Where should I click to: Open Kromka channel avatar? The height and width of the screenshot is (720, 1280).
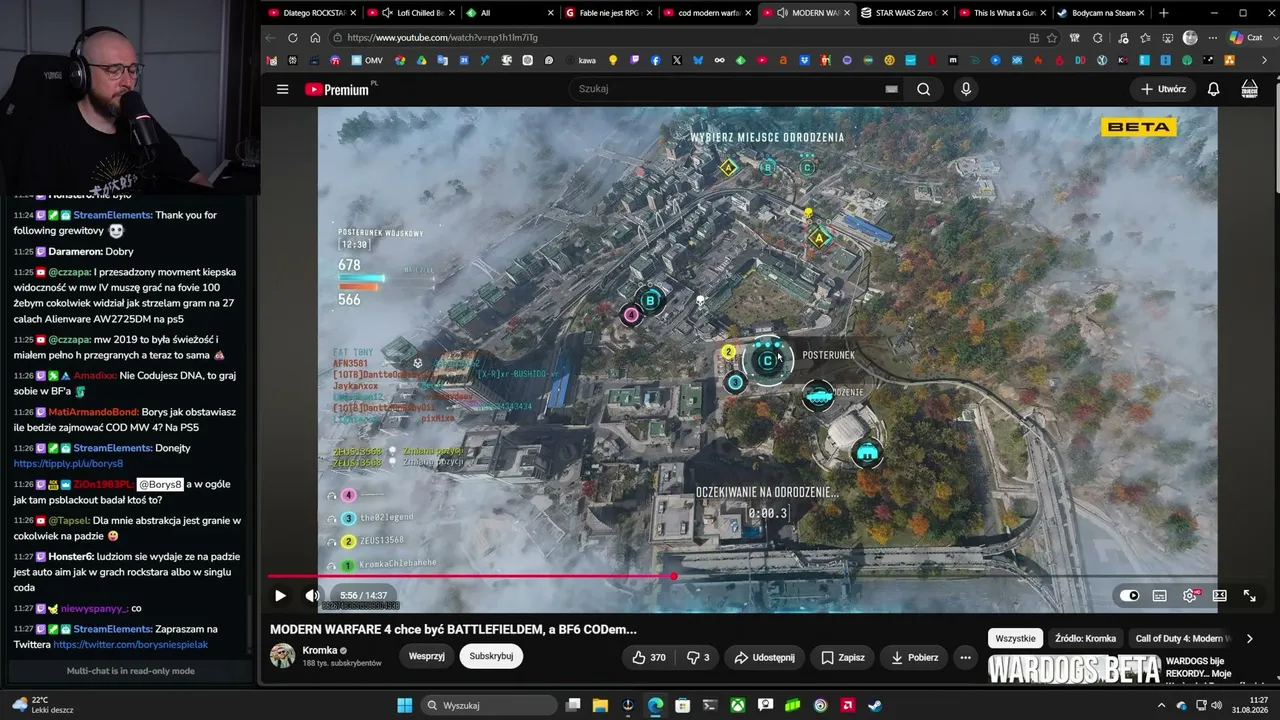(x=283, y=655)
